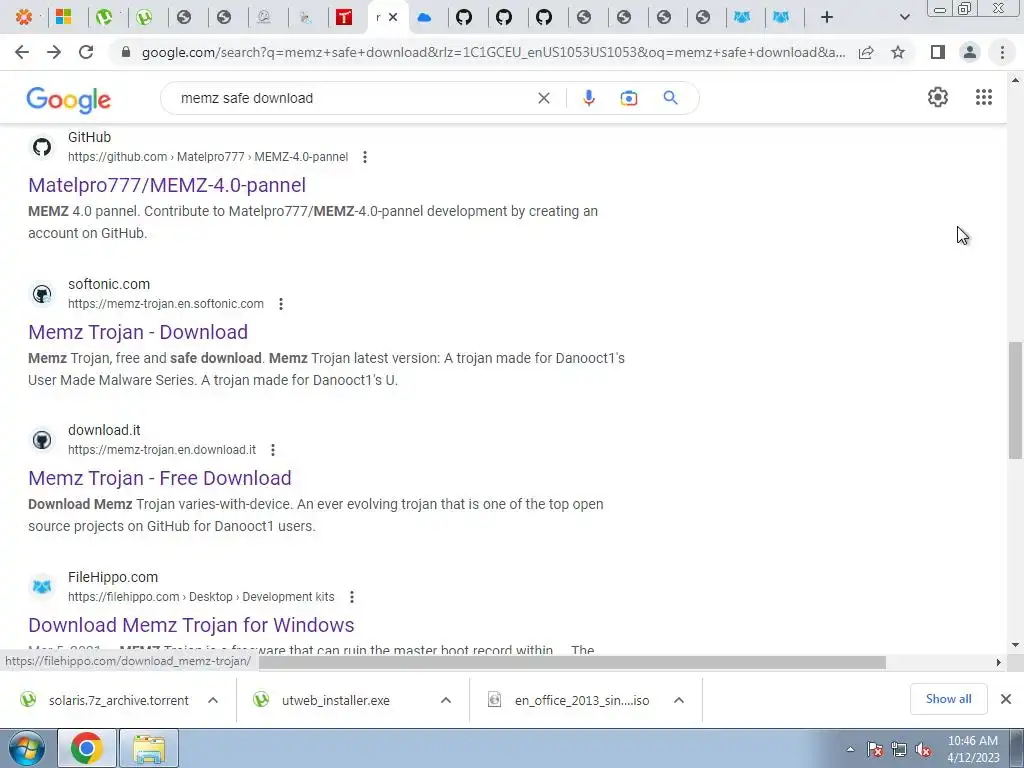Switch to the Microsoft logo tab
Image resolution: width=1024 pixels, height=768 pixels.
tap(63, 17)
